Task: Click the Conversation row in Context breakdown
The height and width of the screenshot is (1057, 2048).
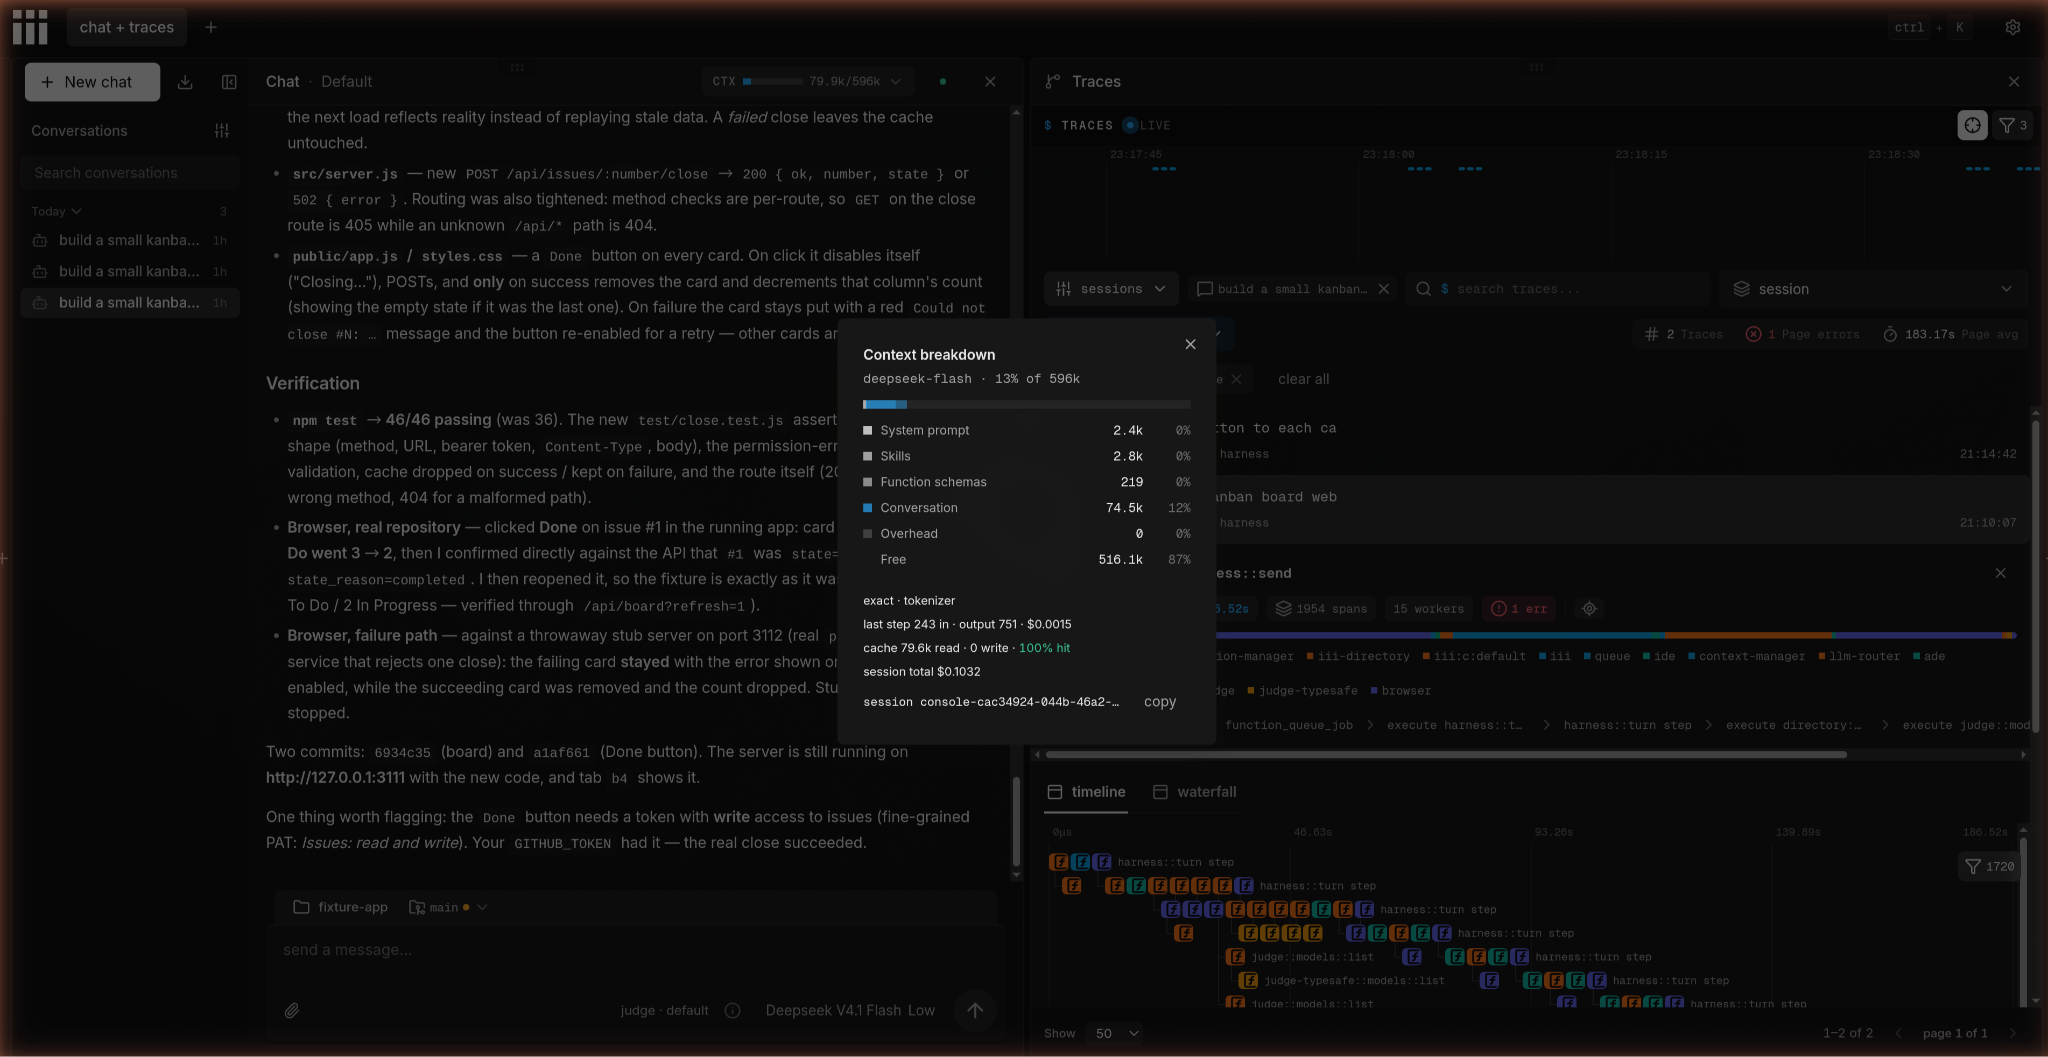Action: coord(1026,508)
